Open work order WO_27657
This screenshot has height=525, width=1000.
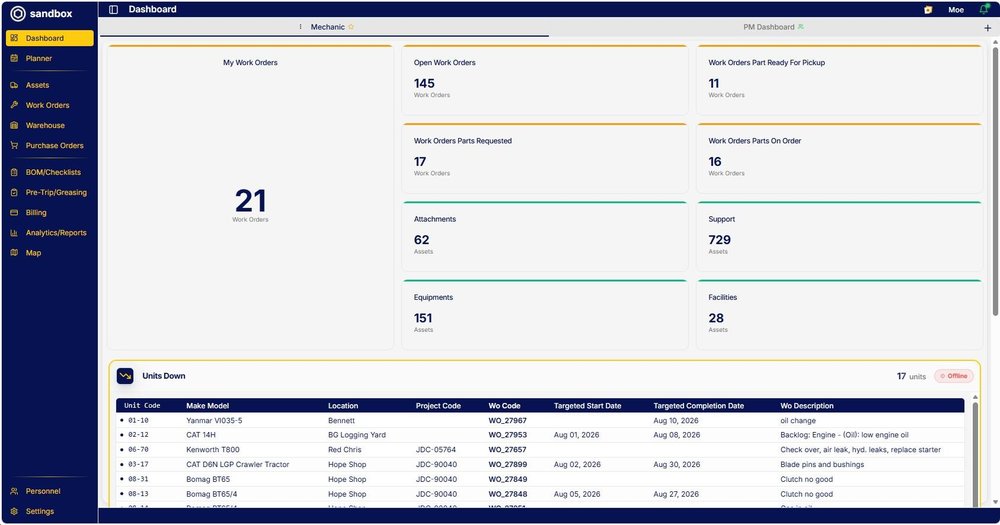508,450
